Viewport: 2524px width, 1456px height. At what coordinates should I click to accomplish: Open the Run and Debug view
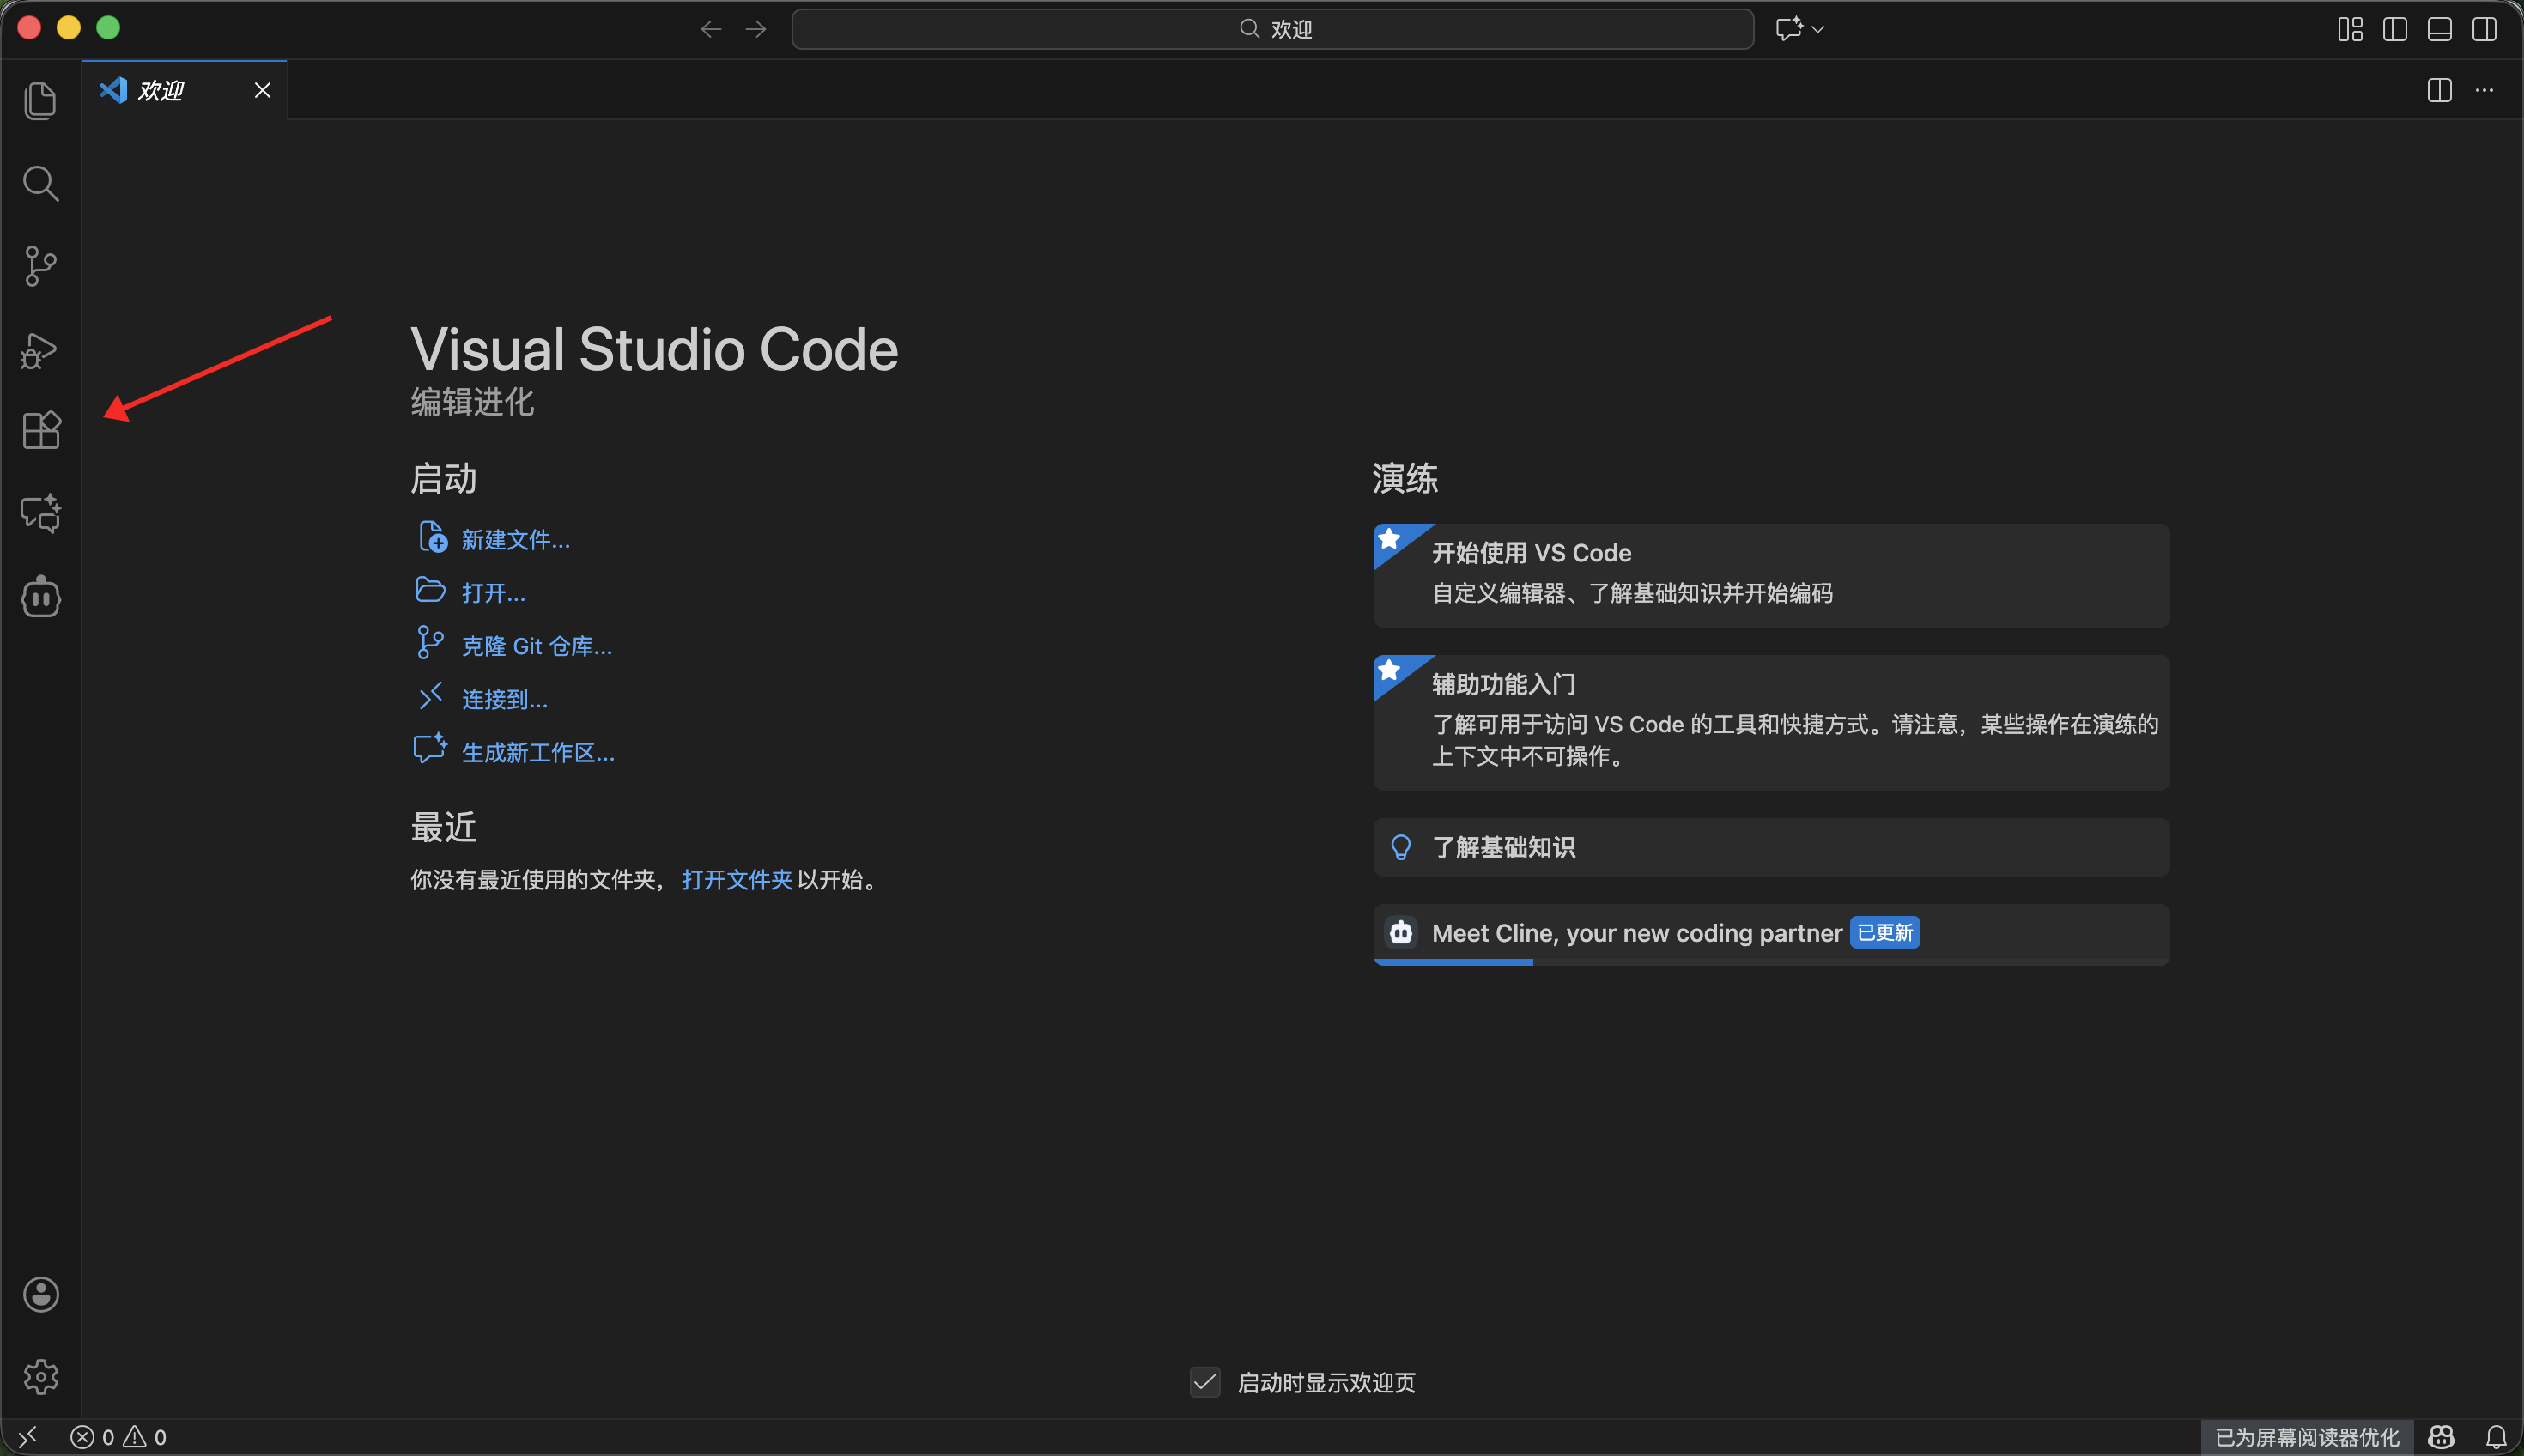[40, 350]
